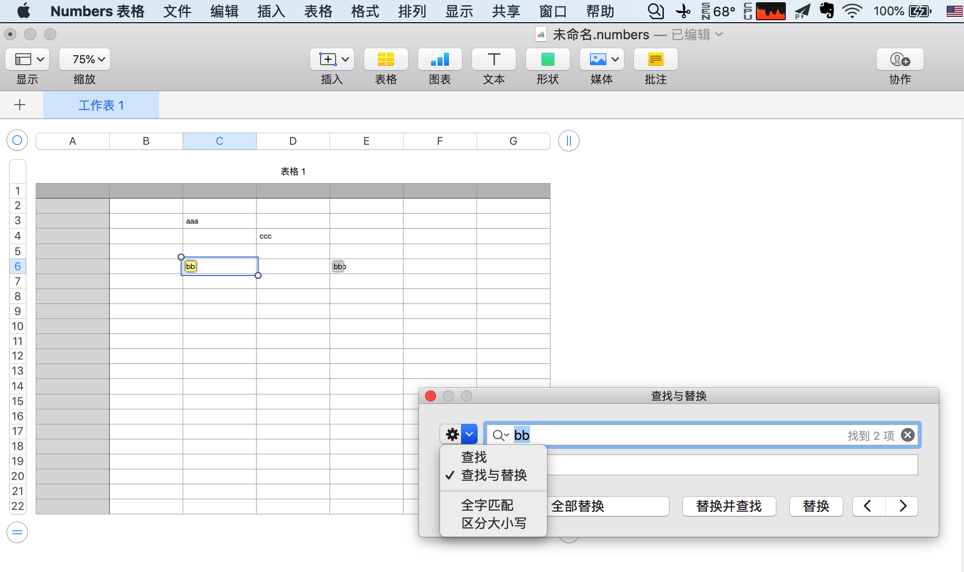This screenshot has width=964, height=572.
Task: Click the Shape (形状) toolbar icon
Action: click(547, 59)
